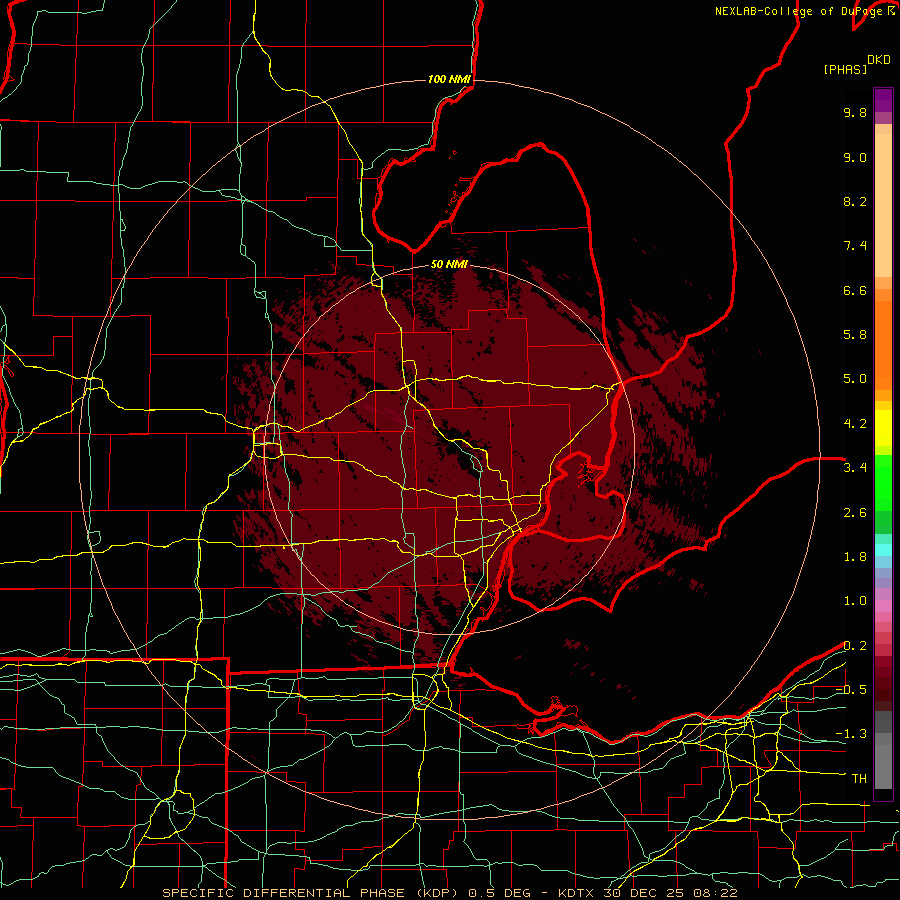Click the 50 NMI range ring label
Image resolution: width=900 pixels, height=900 pixels.
point(449,264)
